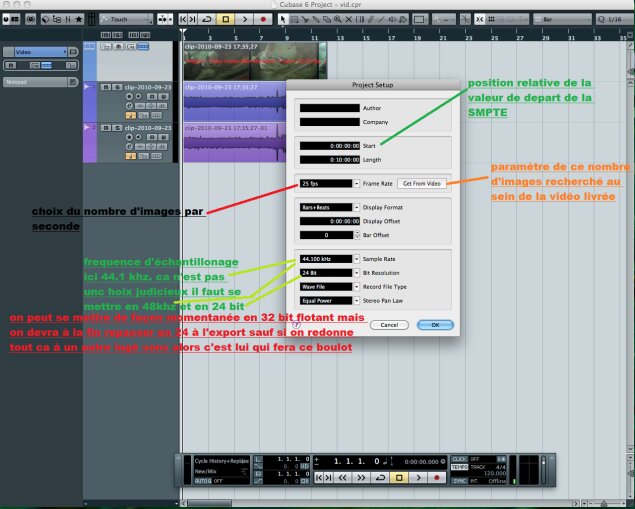This screenshot has width=635, height=509.
Task: Click Get From Video button
Action: [422, 183]
